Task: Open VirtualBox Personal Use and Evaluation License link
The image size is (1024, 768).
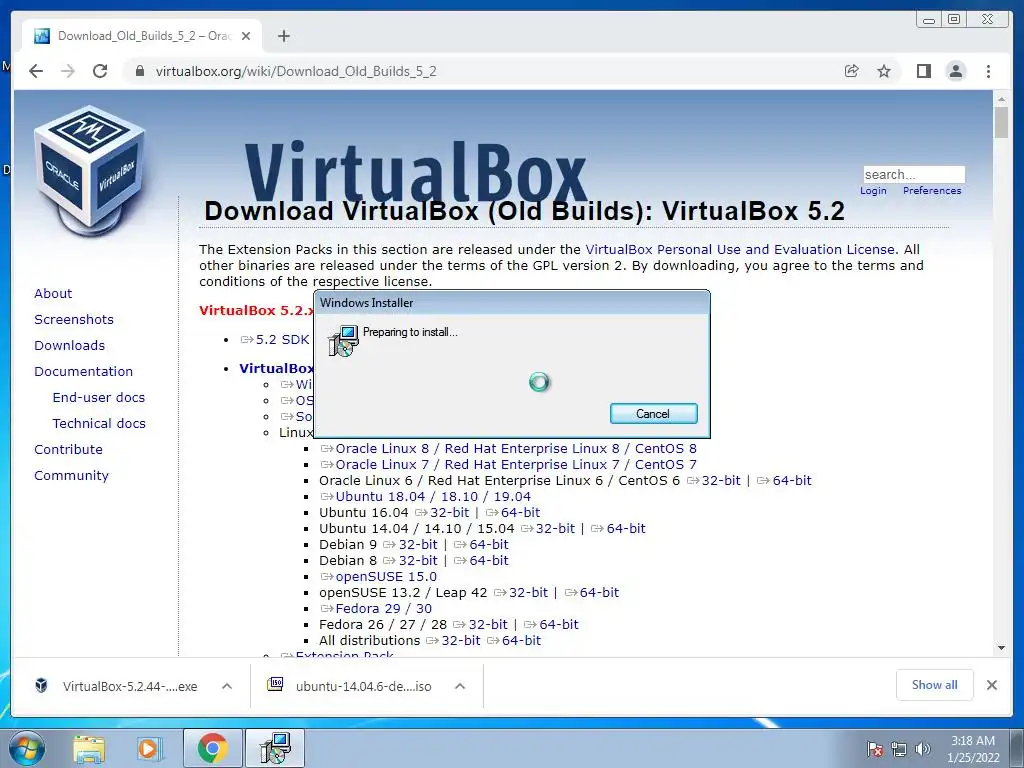Action: coord(740,249)
